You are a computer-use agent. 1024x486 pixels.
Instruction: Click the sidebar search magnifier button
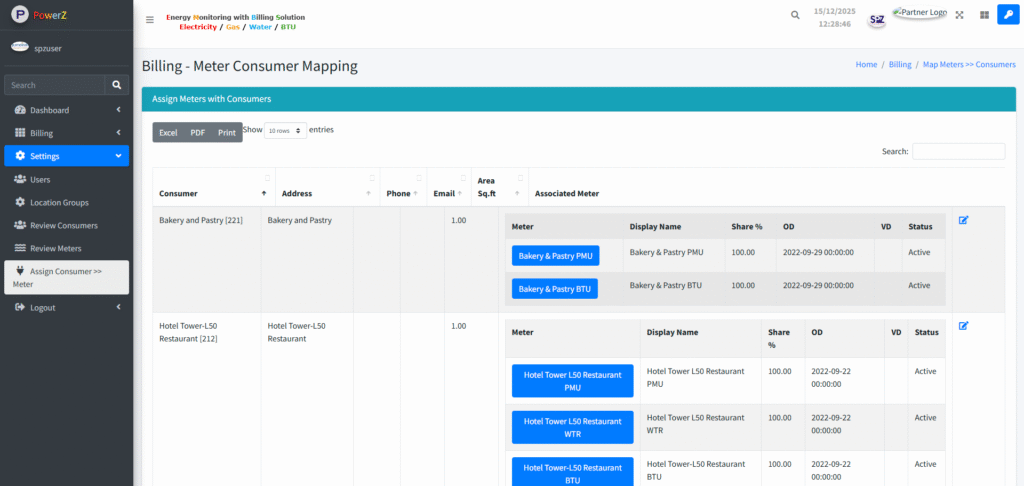pyautogui.click(x=116, y=86)
